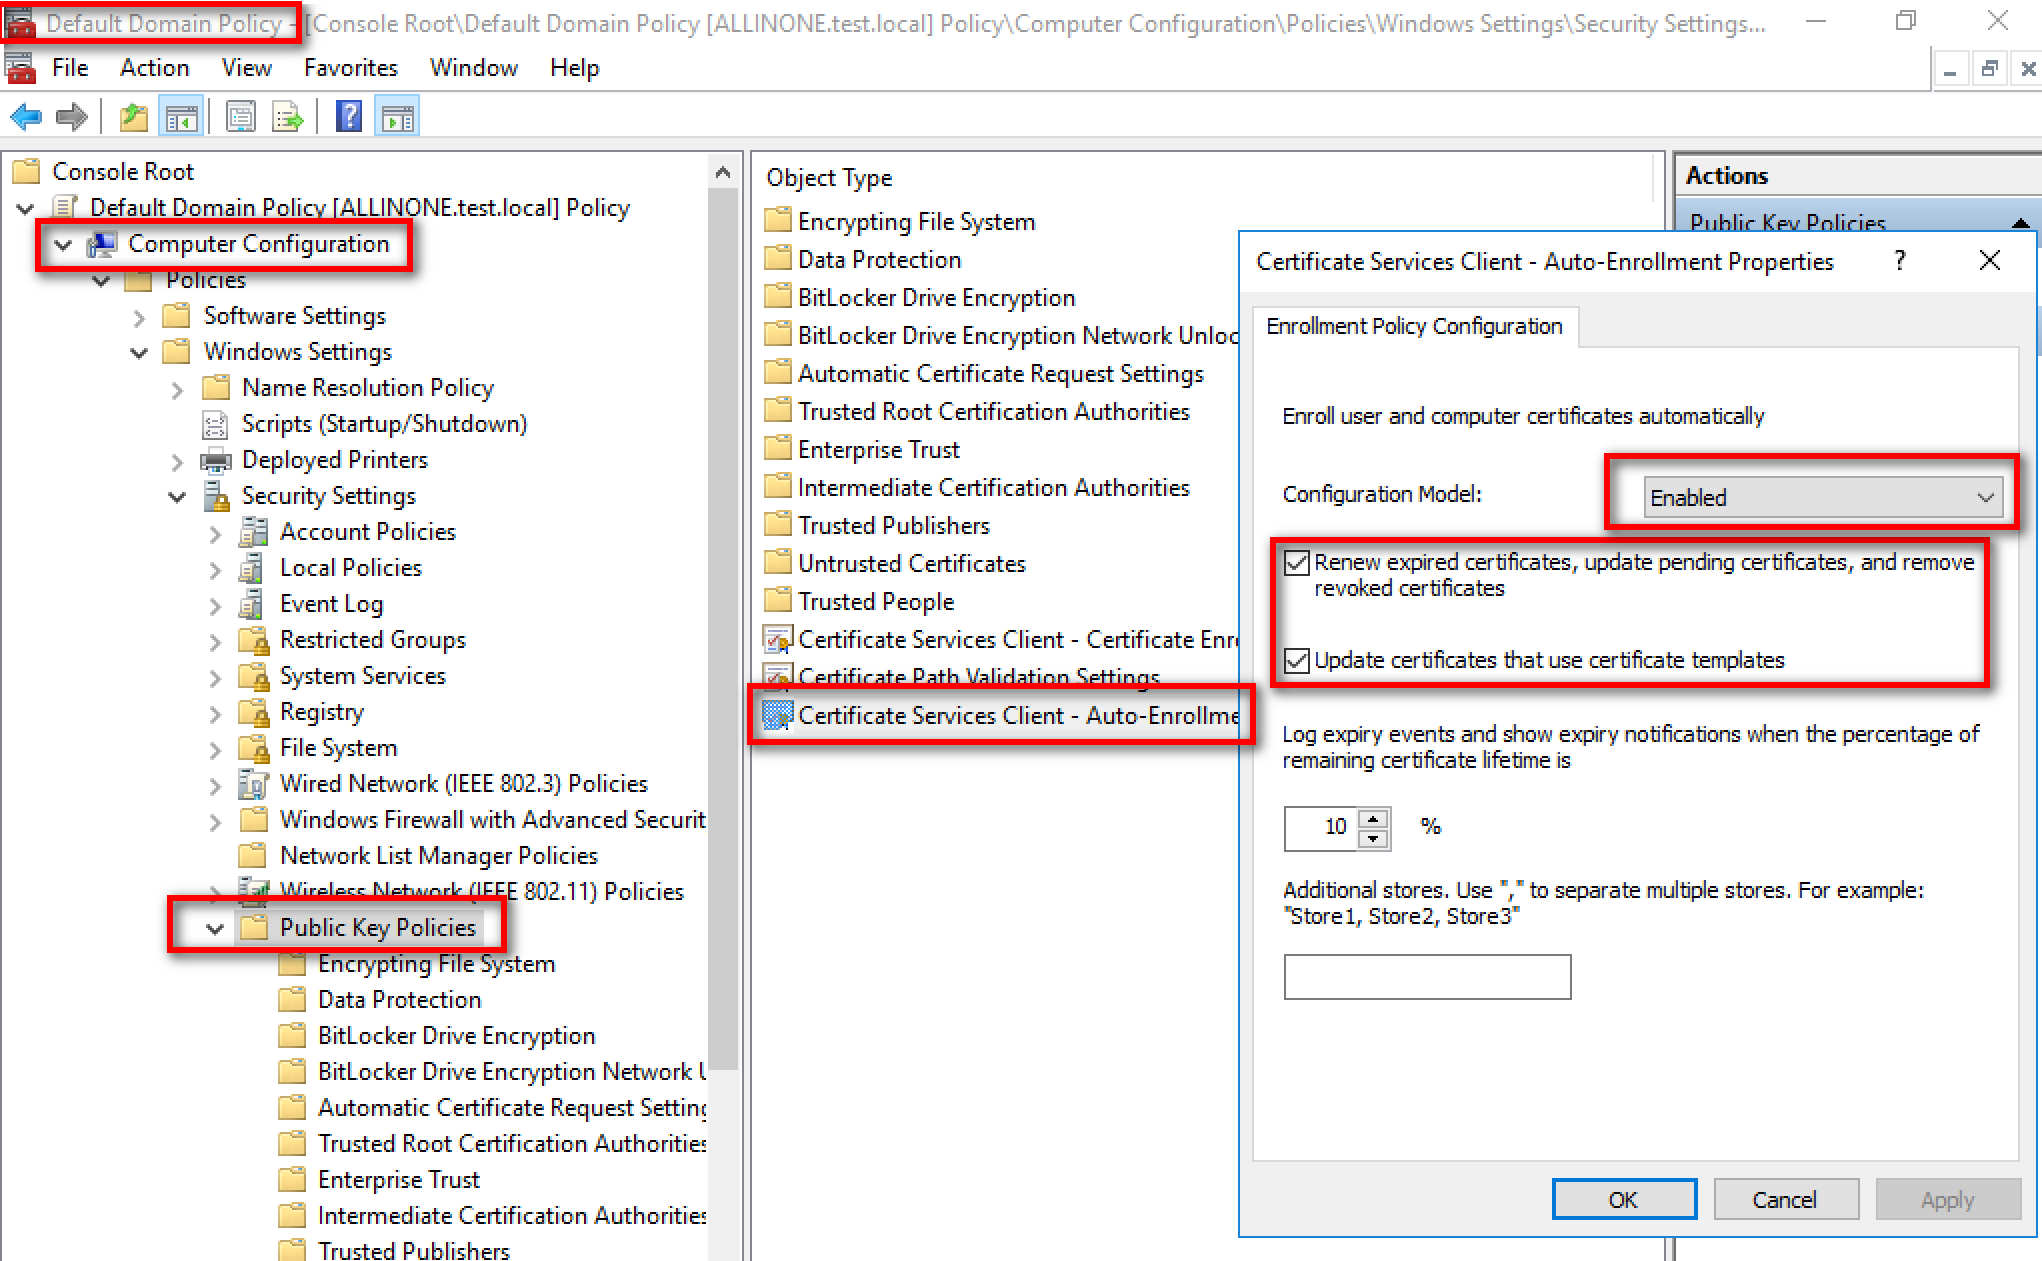Screen dimensions: 2042x1261
Task: Toggle Update certificates that use templates checkbox
Action: (1297, 660)
